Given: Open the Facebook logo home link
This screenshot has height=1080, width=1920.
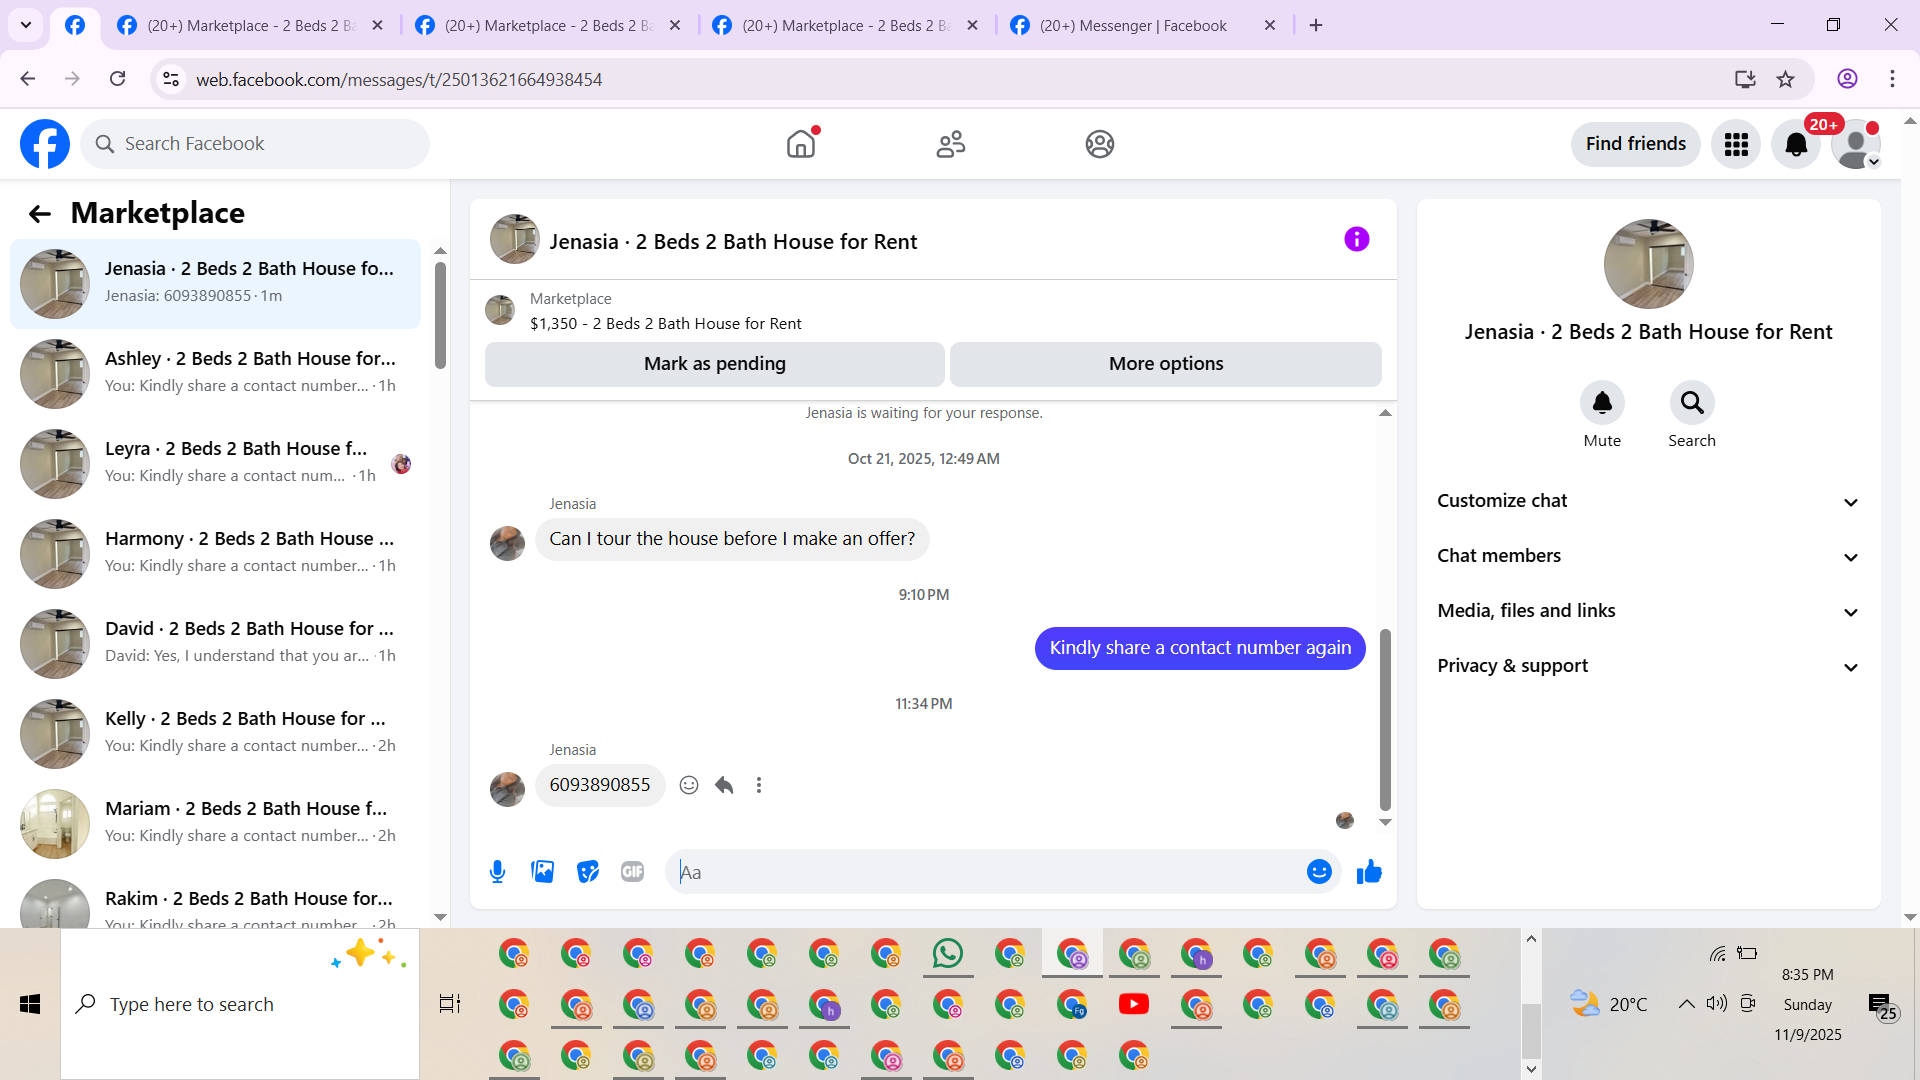Looking at the screenshot, I should coord(45,144).
